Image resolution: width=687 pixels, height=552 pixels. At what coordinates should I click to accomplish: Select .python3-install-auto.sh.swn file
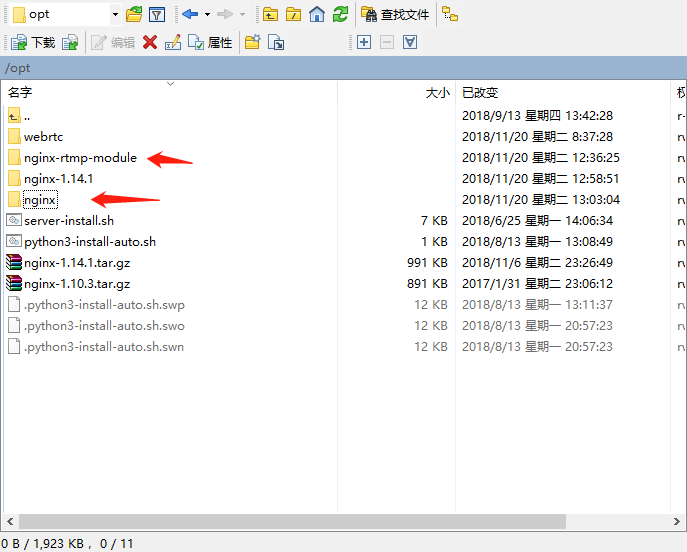(x=96, y=347)
